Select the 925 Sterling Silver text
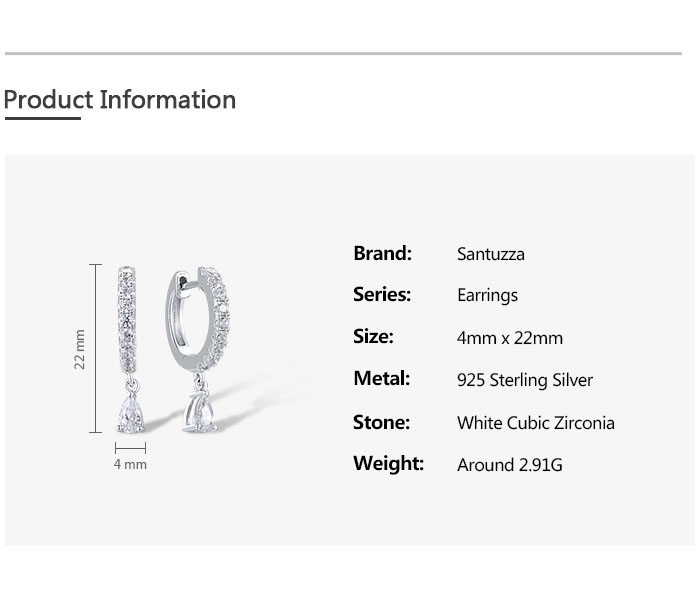 click(x=525, y=380)
